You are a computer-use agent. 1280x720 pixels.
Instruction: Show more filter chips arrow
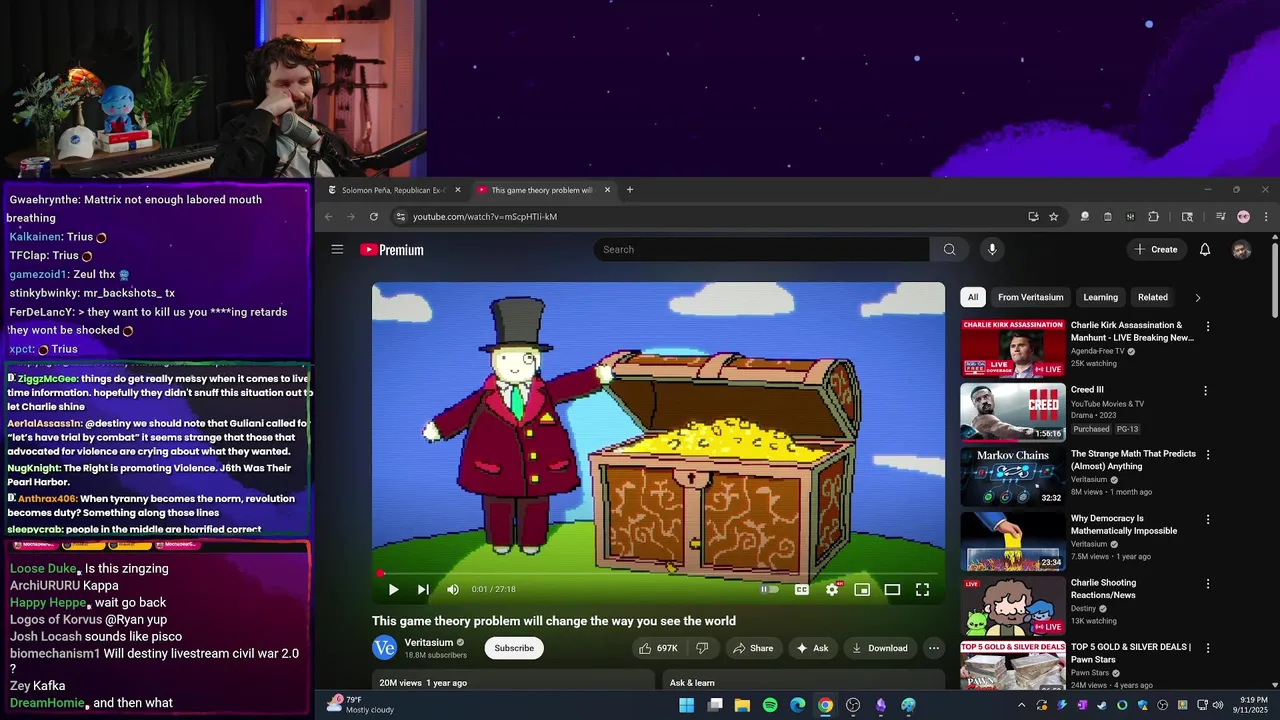point(1197,297)
